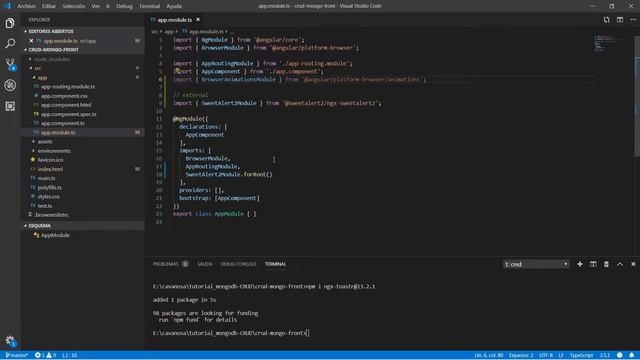The image size is (640, 360).
Task: Open the editor More Actions menu
Action: click(633, 20)
